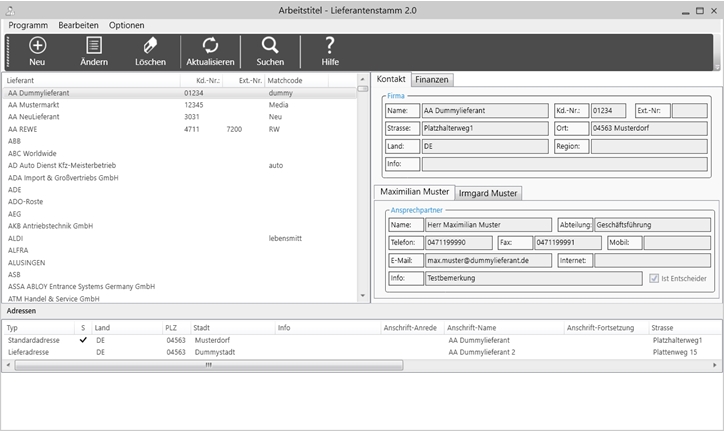This screenshot has height=434, width=724.
Task: Sort list by Matchcode column header
Action: pos(286,79)
